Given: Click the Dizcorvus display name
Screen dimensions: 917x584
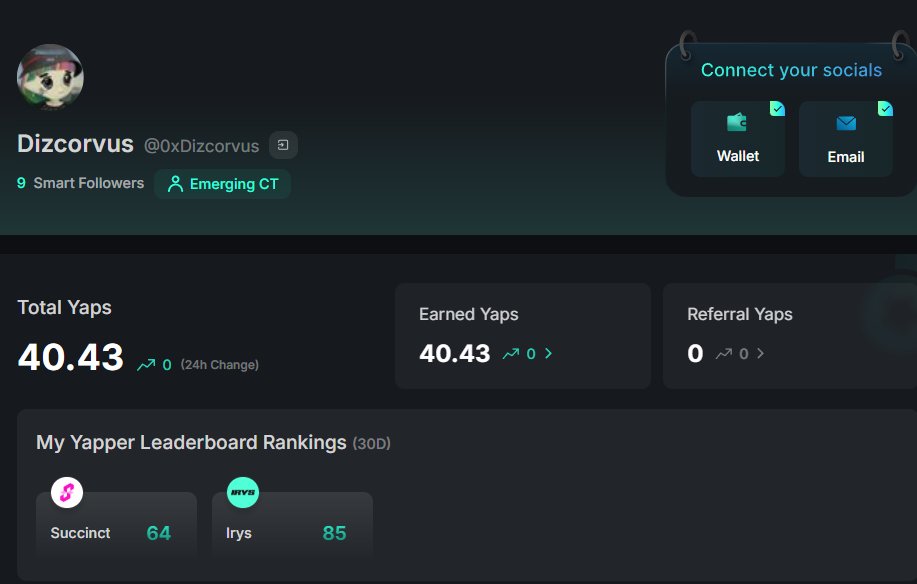Looking at the screenshot, I should 75,144.
